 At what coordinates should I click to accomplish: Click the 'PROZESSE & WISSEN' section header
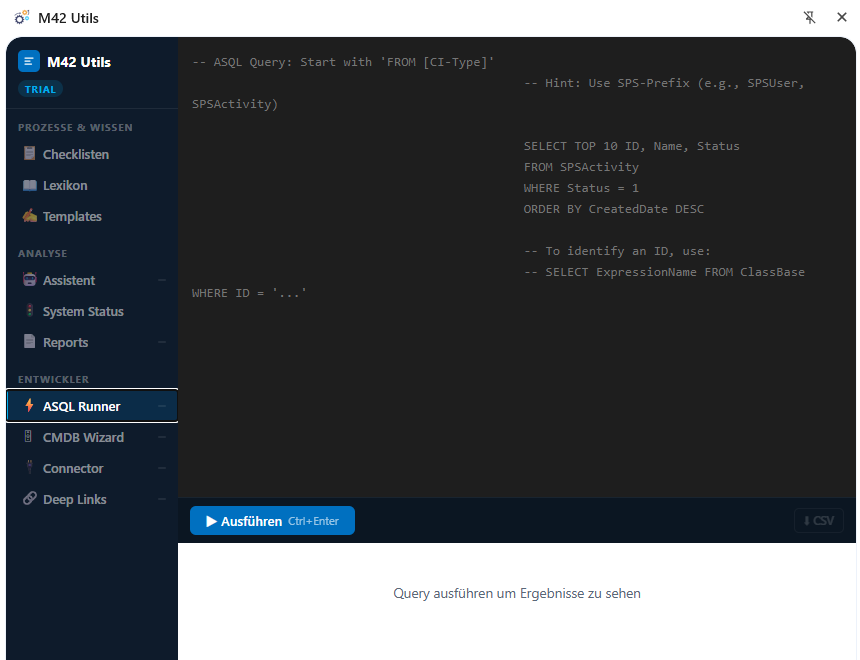click(75, 127)
